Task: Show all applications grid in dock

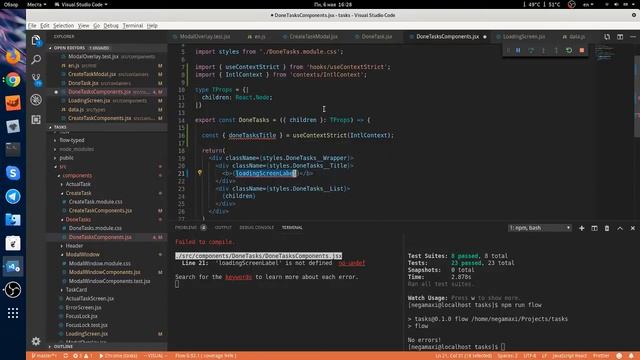Action: click(13, 313)
